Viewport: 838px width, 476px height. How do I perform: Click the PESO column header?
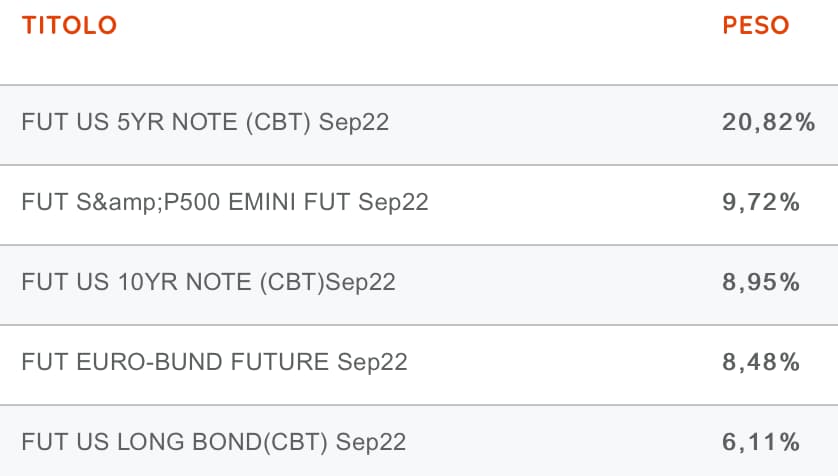click(x=756, y=27)
